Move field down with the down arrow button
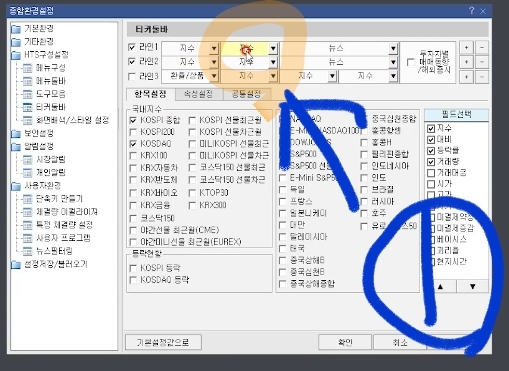 click(x=473, y=286)
